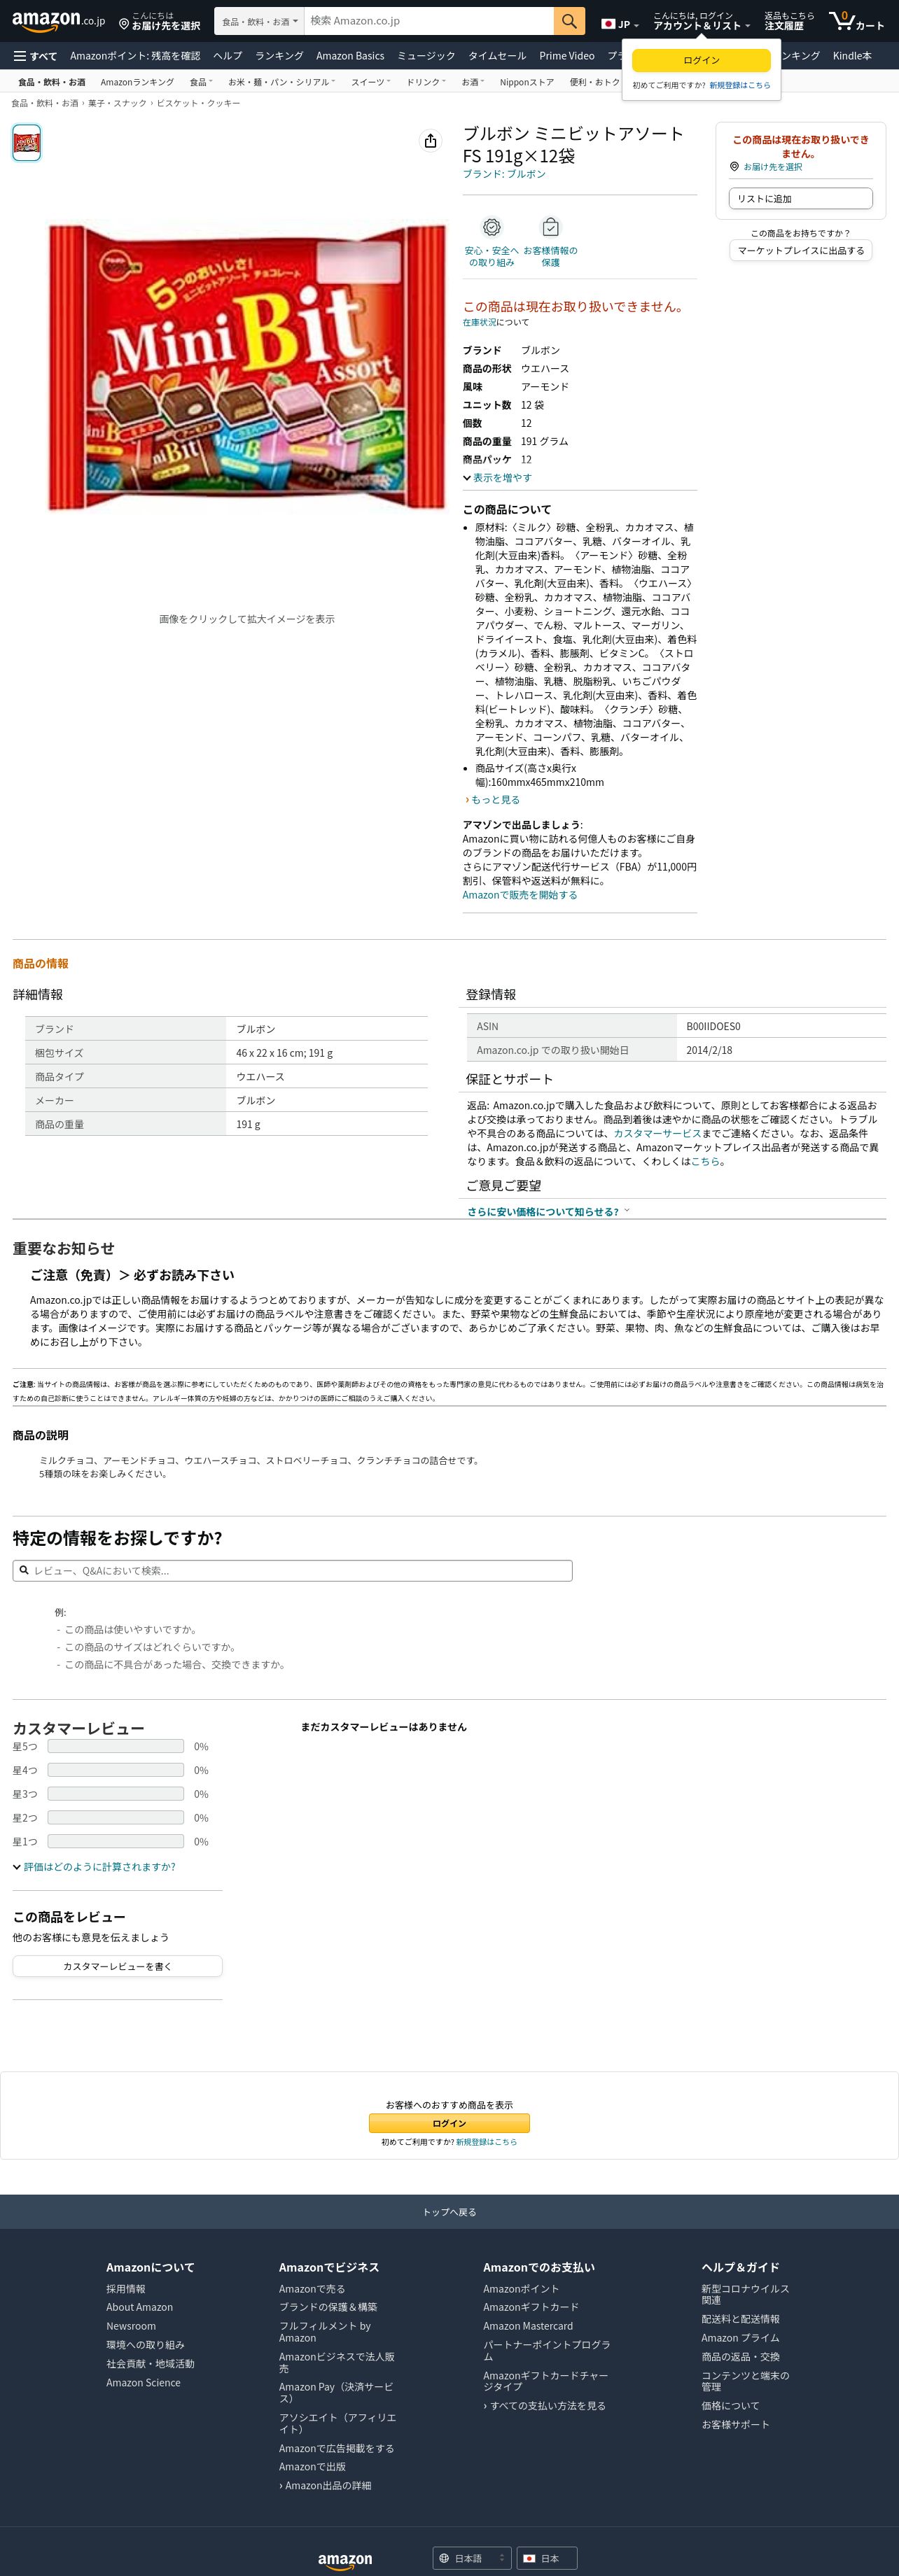
Task: Click the share icon above product image
Action: [x=430, y=141]
